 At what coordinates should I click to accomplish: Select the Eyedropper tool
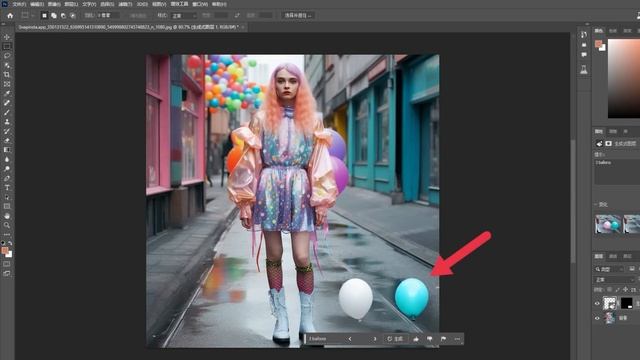click(7, 93)
